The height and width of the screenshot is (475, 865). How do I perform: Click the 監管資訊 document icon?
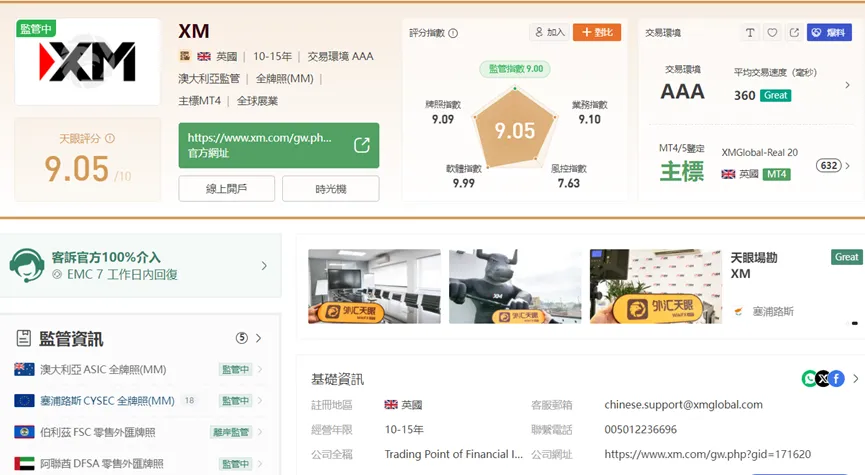coord(24,338)
